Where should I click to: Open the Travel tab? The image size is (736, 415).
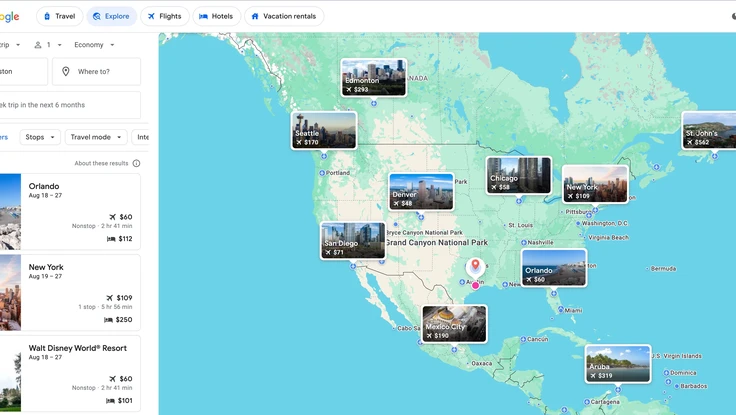point(60,16)
